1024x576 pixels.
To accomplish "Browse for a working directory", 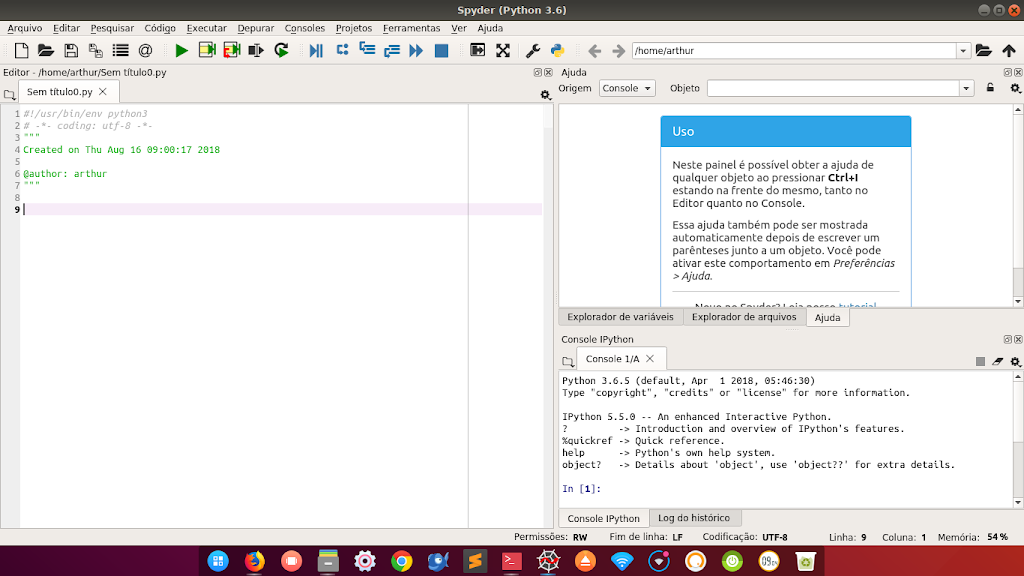I will [x=984, y=50].
